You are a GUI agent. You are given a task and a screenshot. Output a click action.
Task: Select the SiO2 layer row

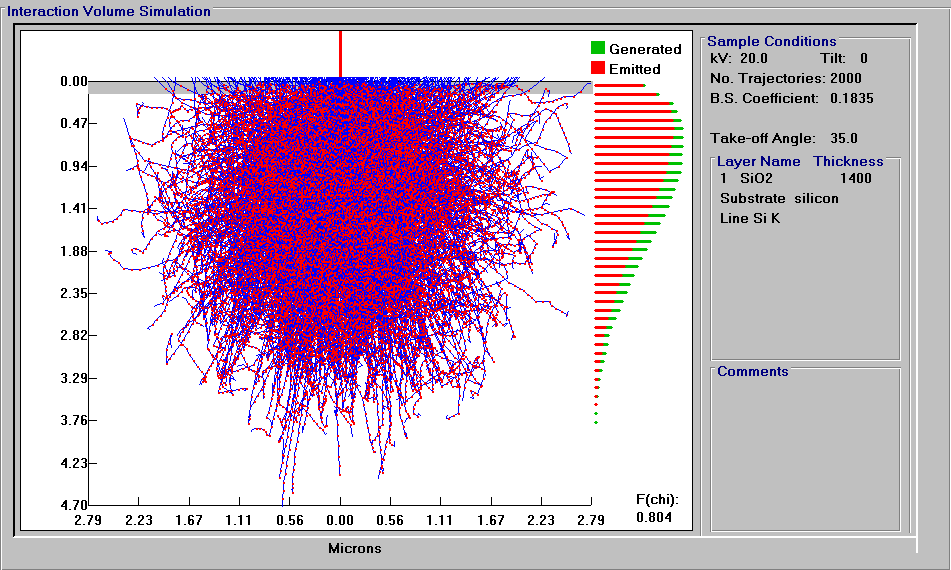coord(796,178)
